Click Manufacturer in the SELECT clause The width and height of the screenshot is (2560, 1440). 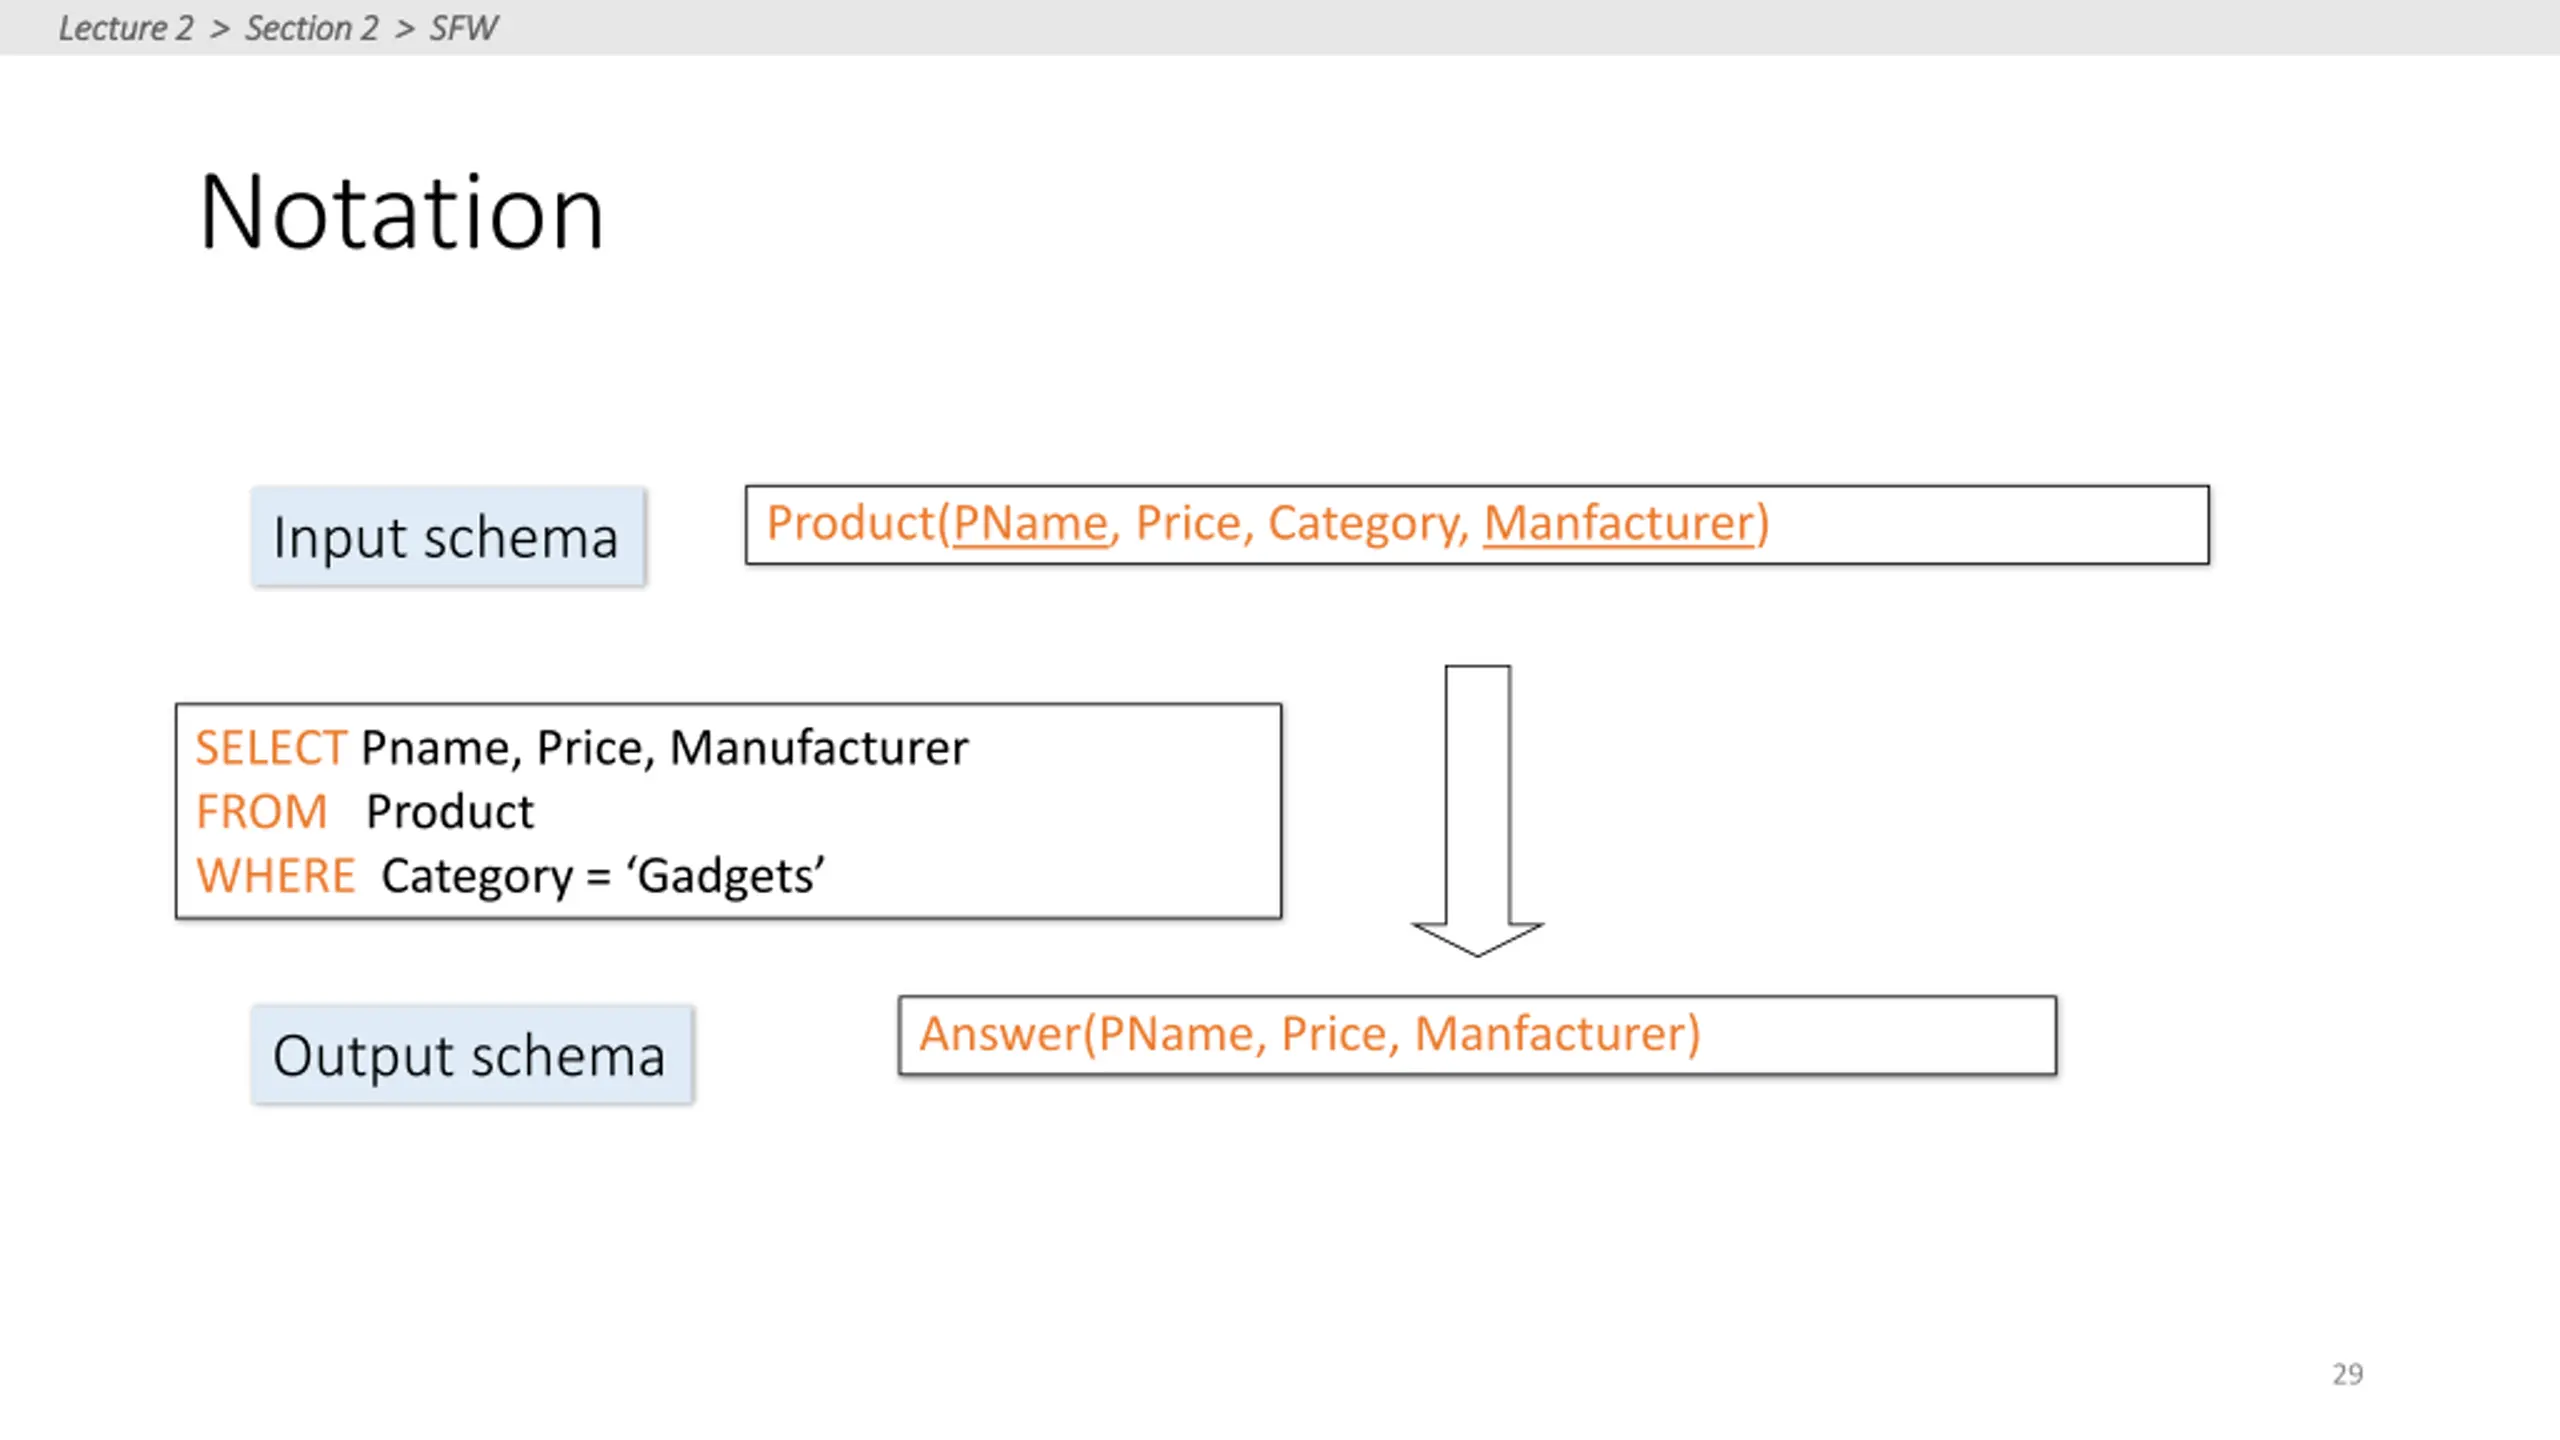(819, 748)
